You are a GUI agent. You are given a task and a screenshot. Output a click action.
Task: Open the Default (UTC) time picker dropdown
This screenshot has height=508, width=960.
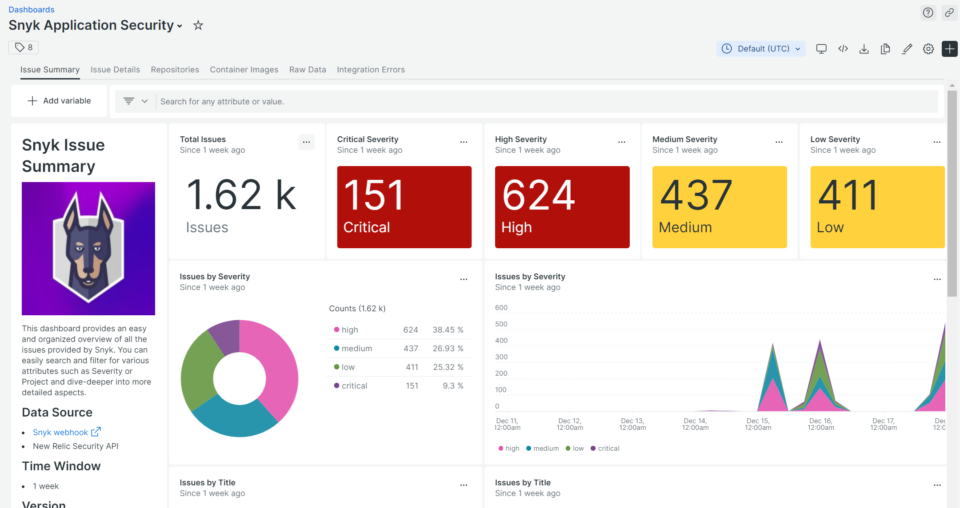(x=761, y=49)
